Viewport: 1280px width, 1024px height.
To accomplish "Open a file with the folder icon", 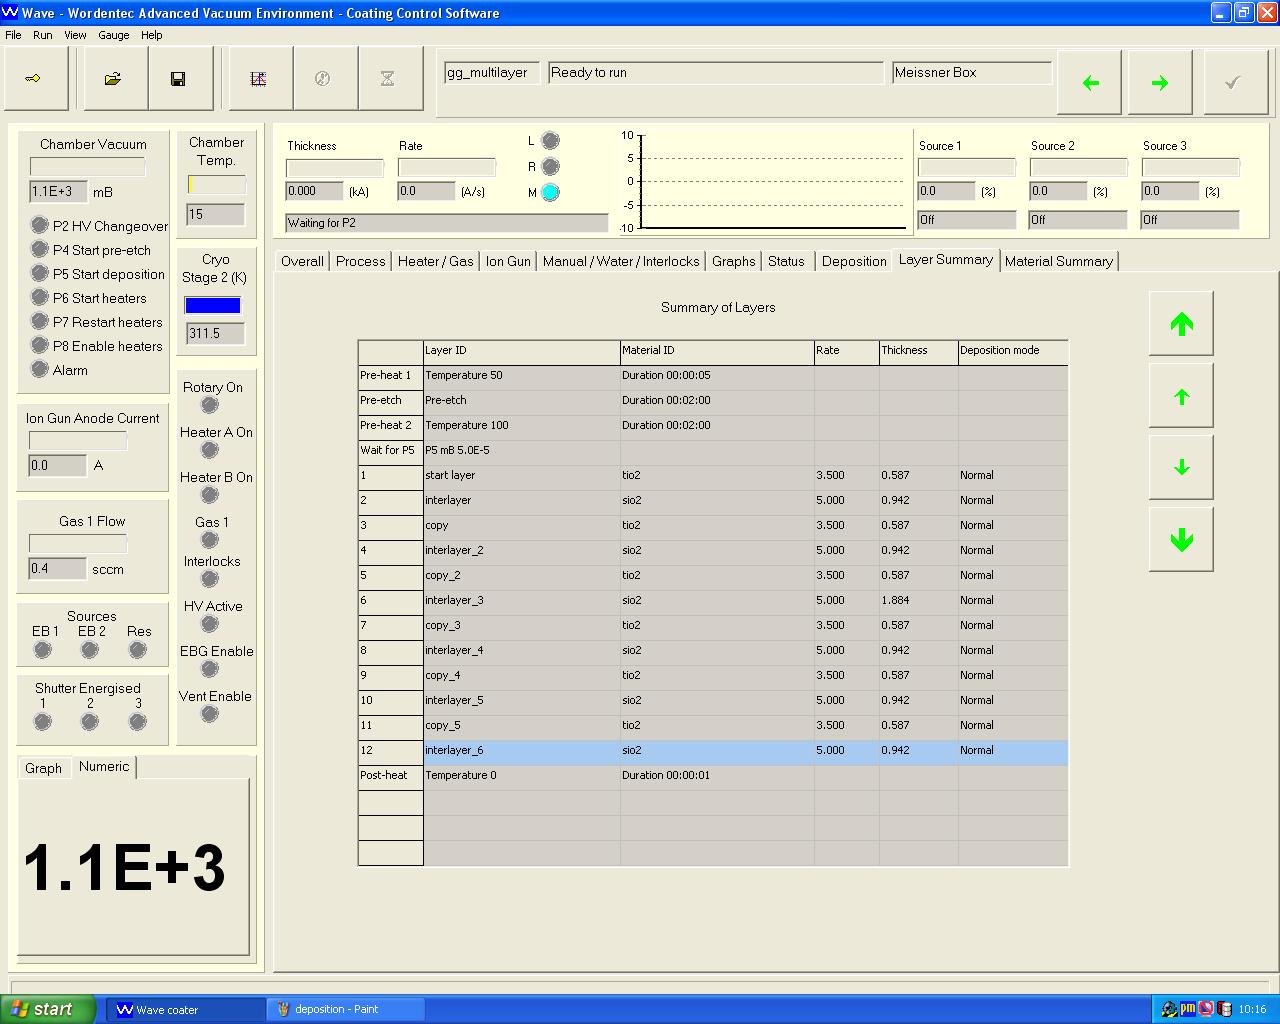I will 113,79.
